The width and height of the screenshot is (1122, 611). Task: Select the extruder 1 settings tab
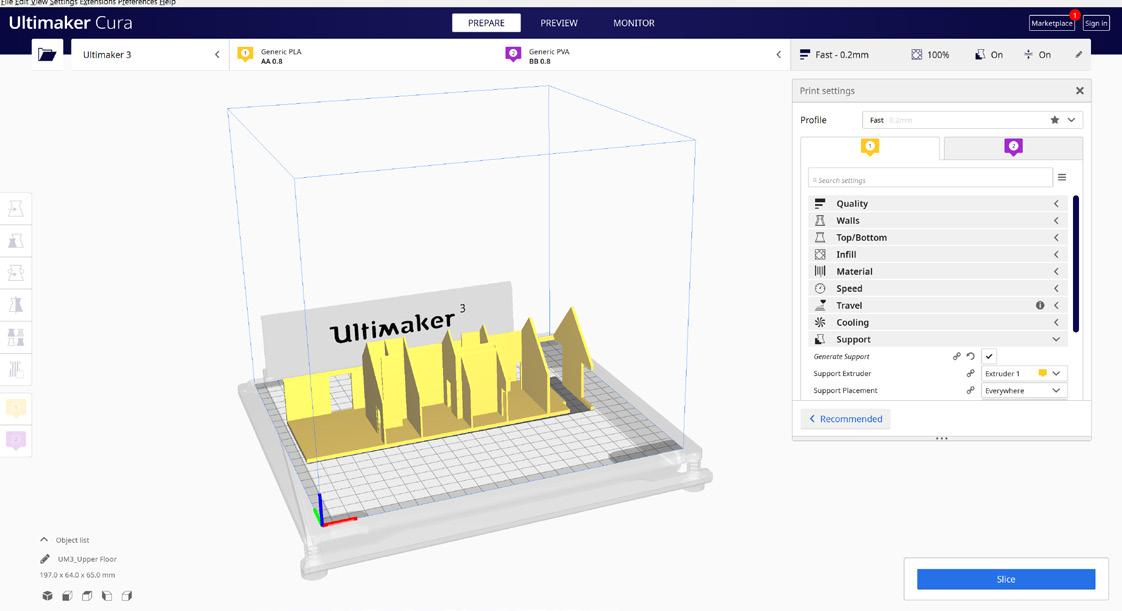pos(870,147)
